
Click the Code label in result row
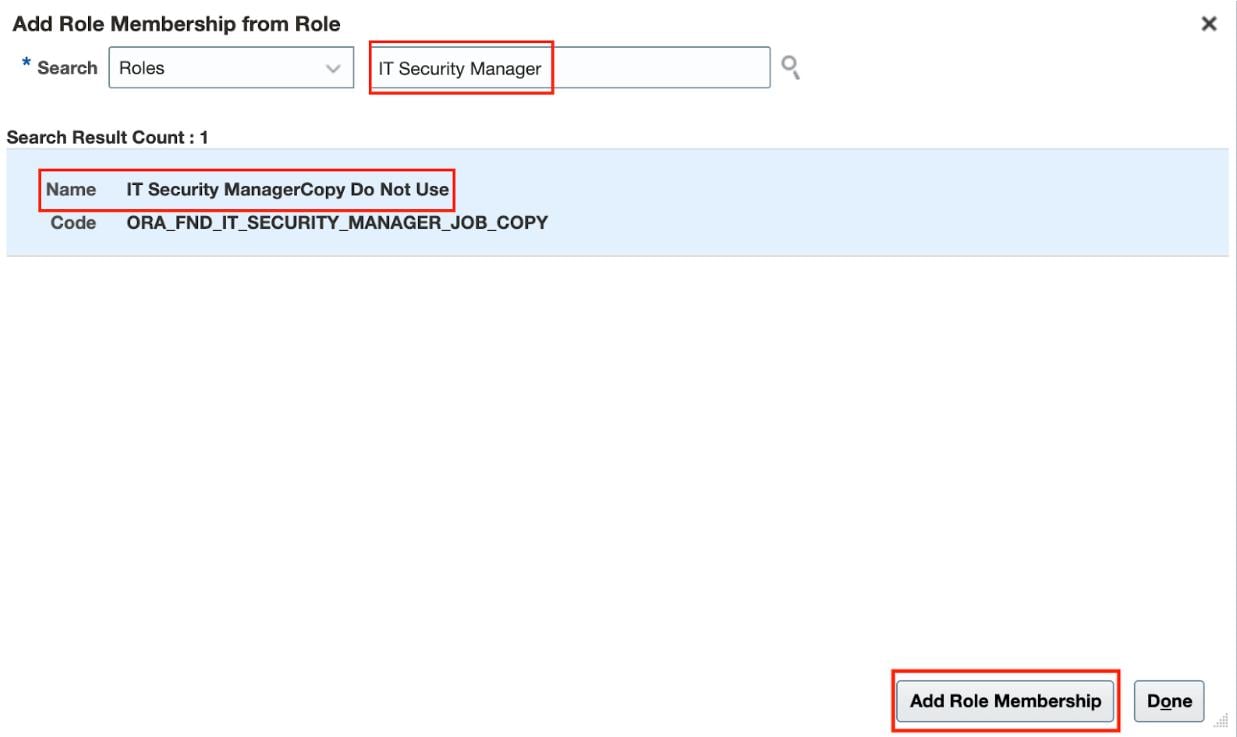click(x=77, y=222)
